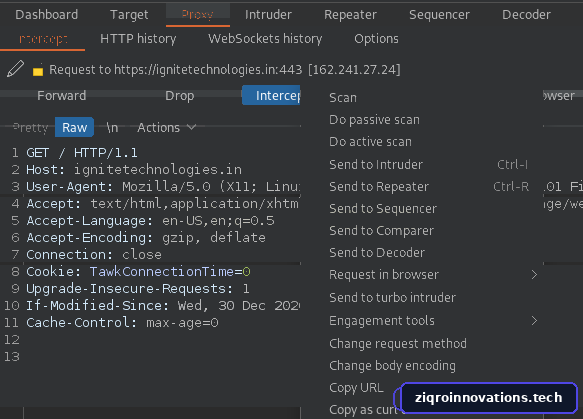
Task: Toggle the Intercept is on button
Action: (271, 96)
